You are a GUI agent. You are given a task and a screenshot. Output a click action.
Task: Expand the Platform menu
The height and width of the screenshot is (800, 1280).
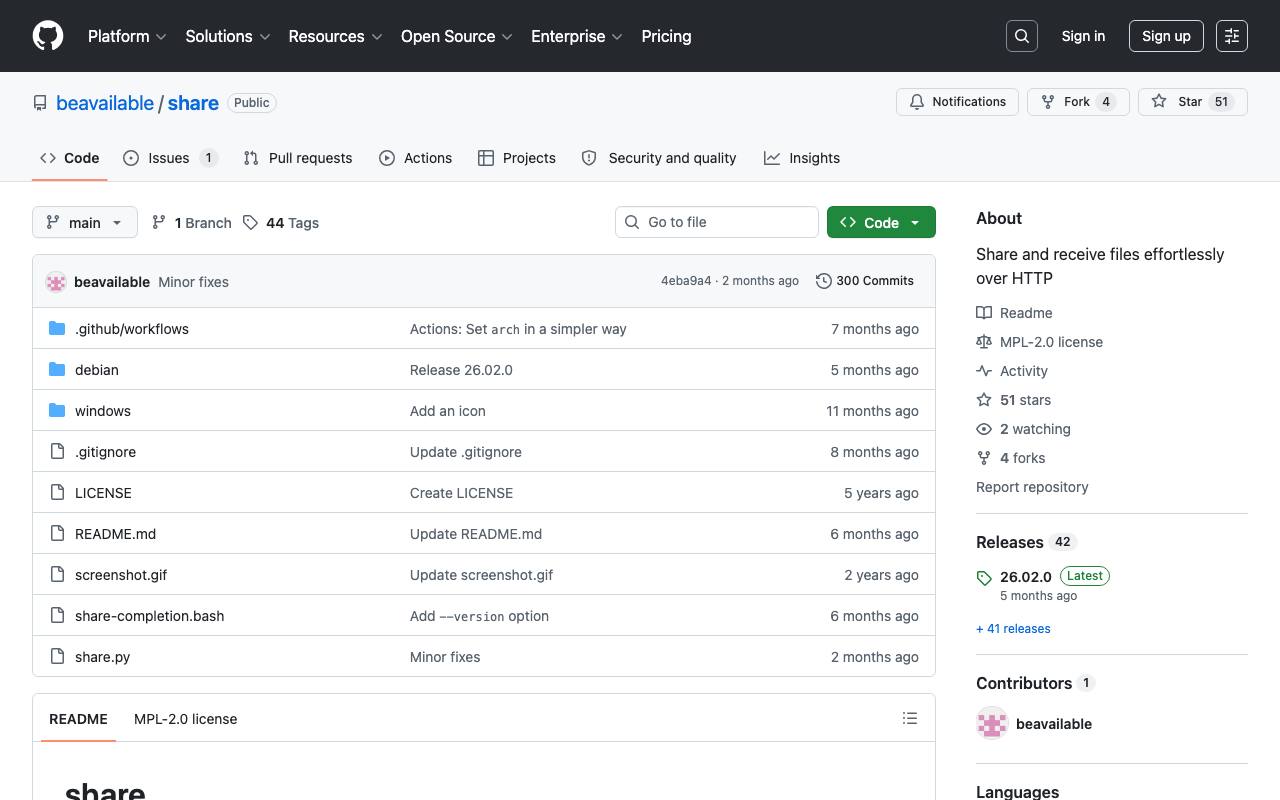click(x=127, y=36)
